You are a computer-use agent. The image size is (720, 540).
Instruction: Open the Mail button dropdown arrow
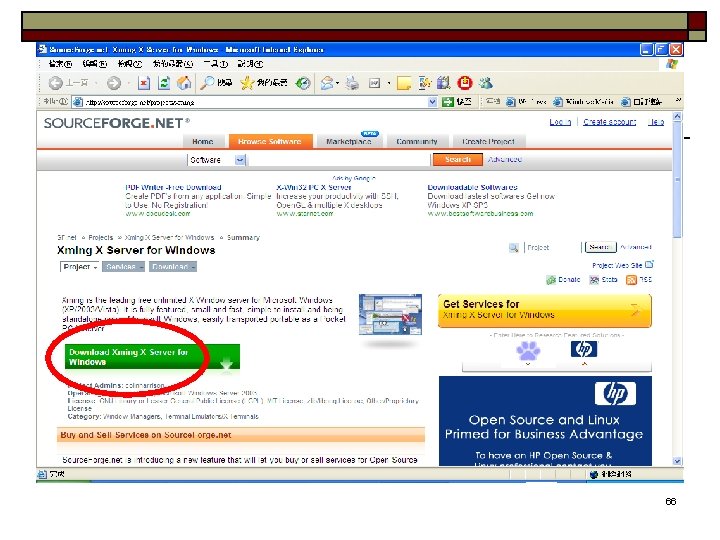(338, 83)
